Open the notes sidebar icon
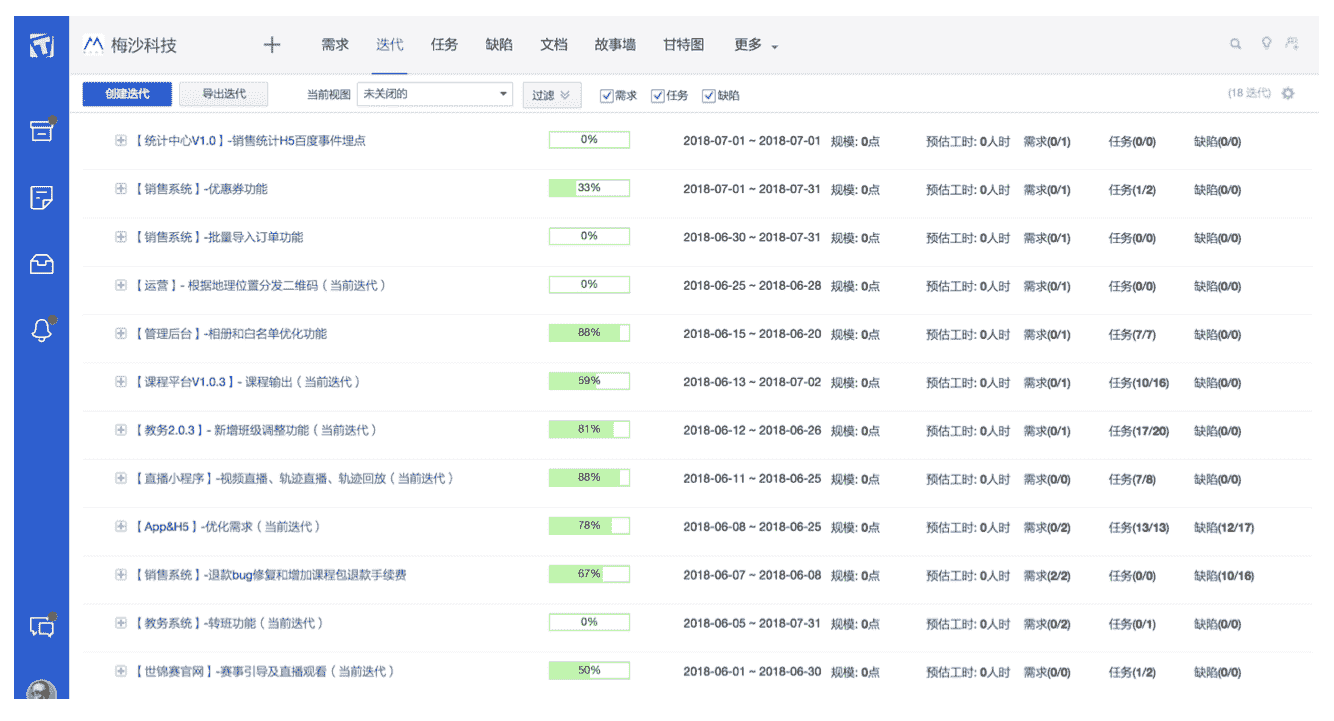 pos(41,197)
